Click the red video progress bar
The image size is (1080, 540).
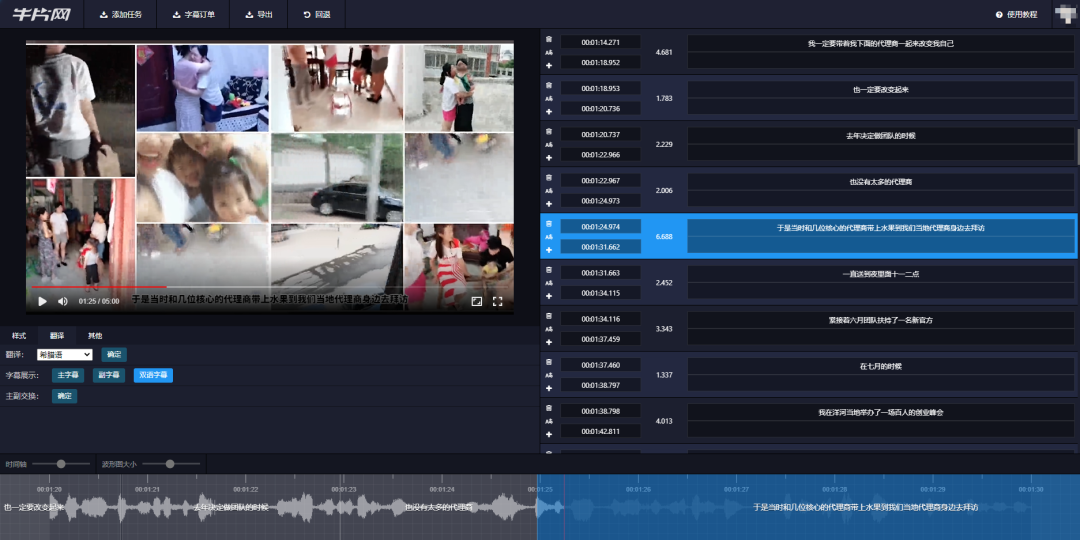tap(98, 287)
